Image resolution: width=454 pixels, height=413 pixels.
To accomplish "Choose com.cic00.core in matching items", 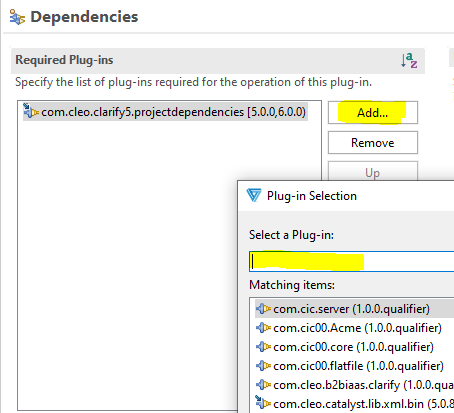I will tap(355, 347).
